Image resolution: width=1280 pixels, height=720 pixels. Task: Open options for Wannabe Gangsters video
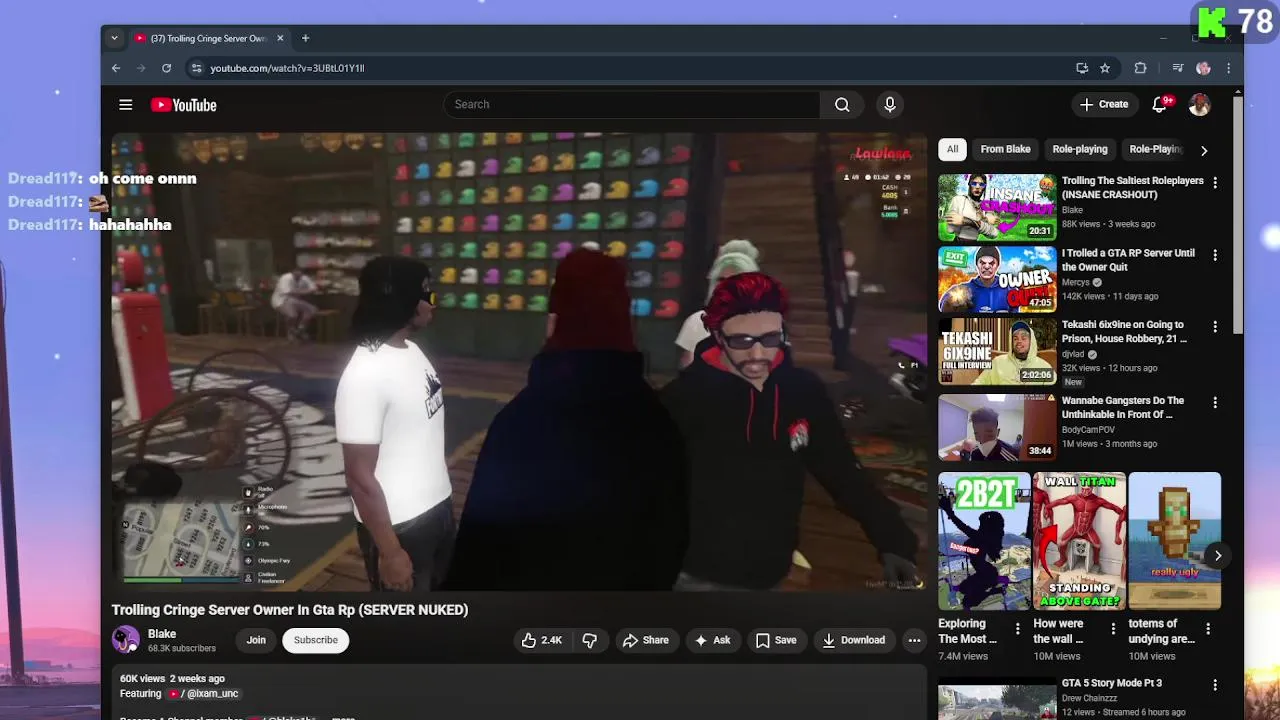click(1215, 402)
